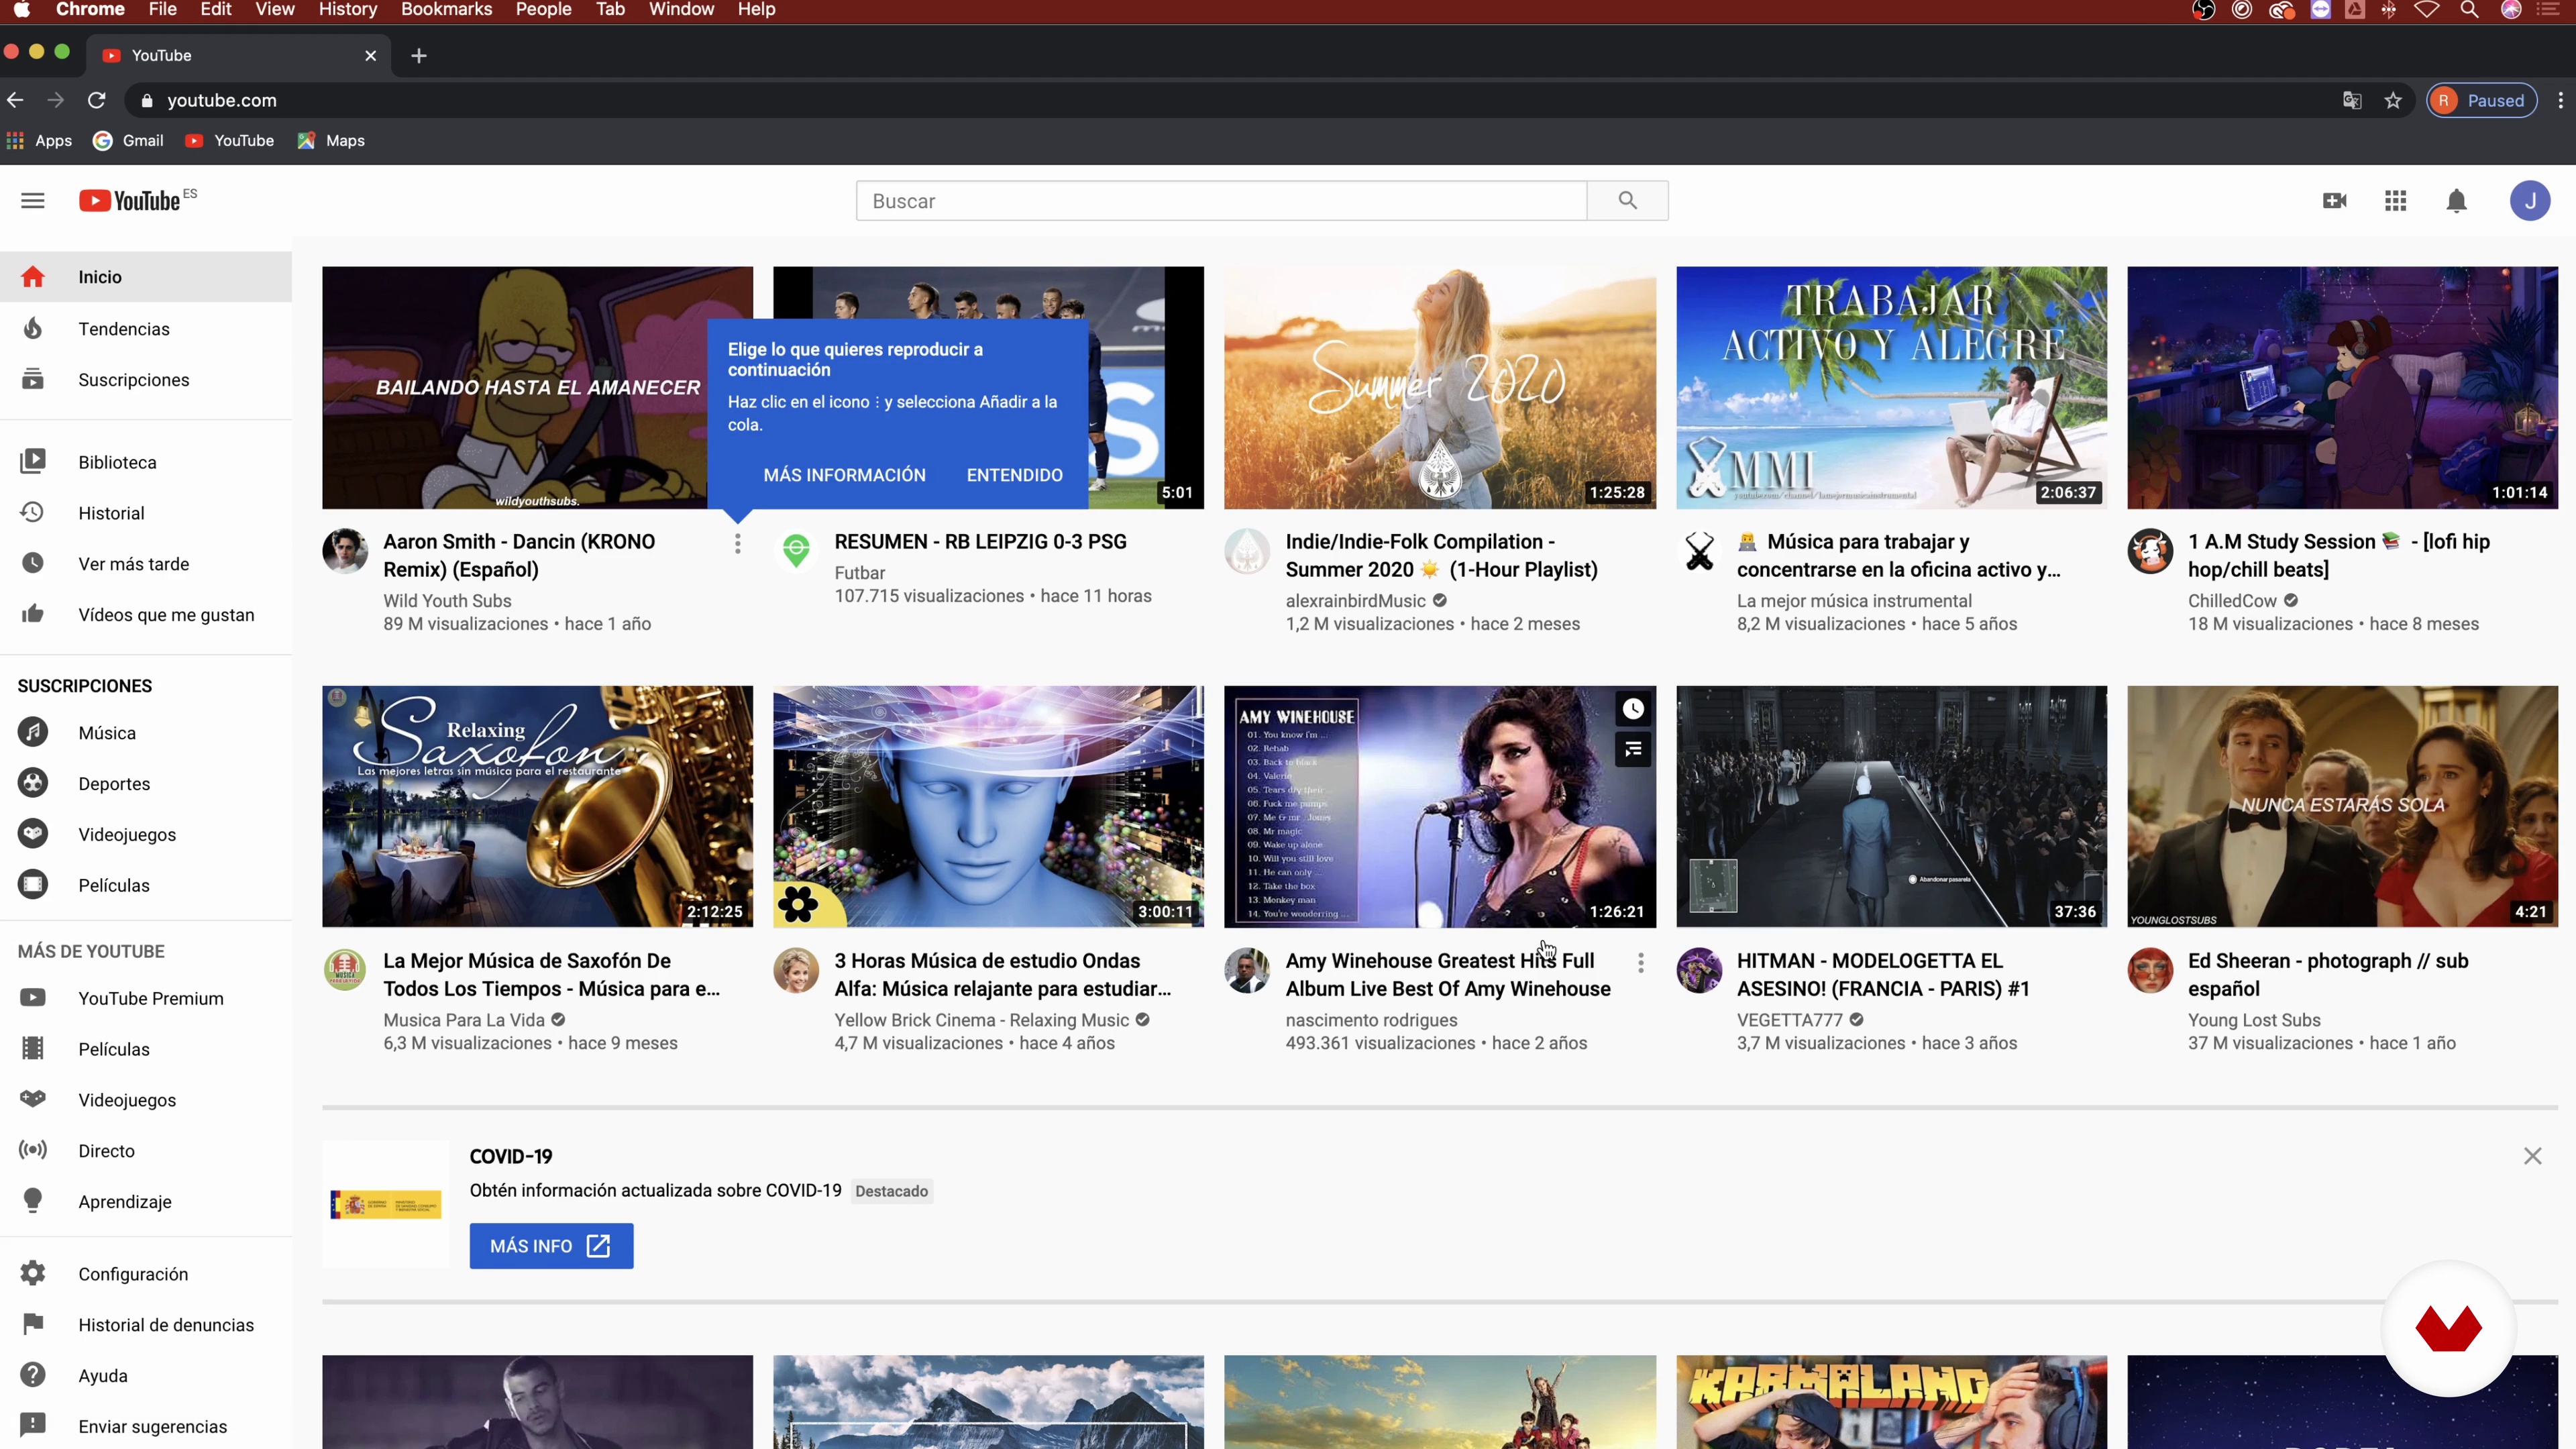Open Ver más tarde in the sidebar
The width and height of the screenshot is (2576, 1449).
pyautogui.click(x=146, y=563)
